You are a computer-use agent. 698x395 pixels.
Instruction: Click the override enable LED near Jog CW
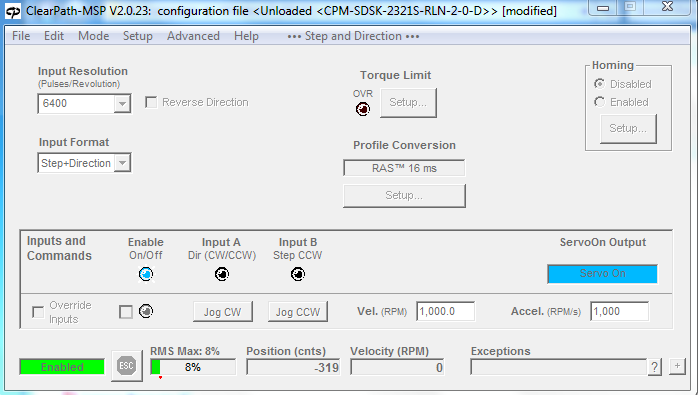click(x=146, y=311)
